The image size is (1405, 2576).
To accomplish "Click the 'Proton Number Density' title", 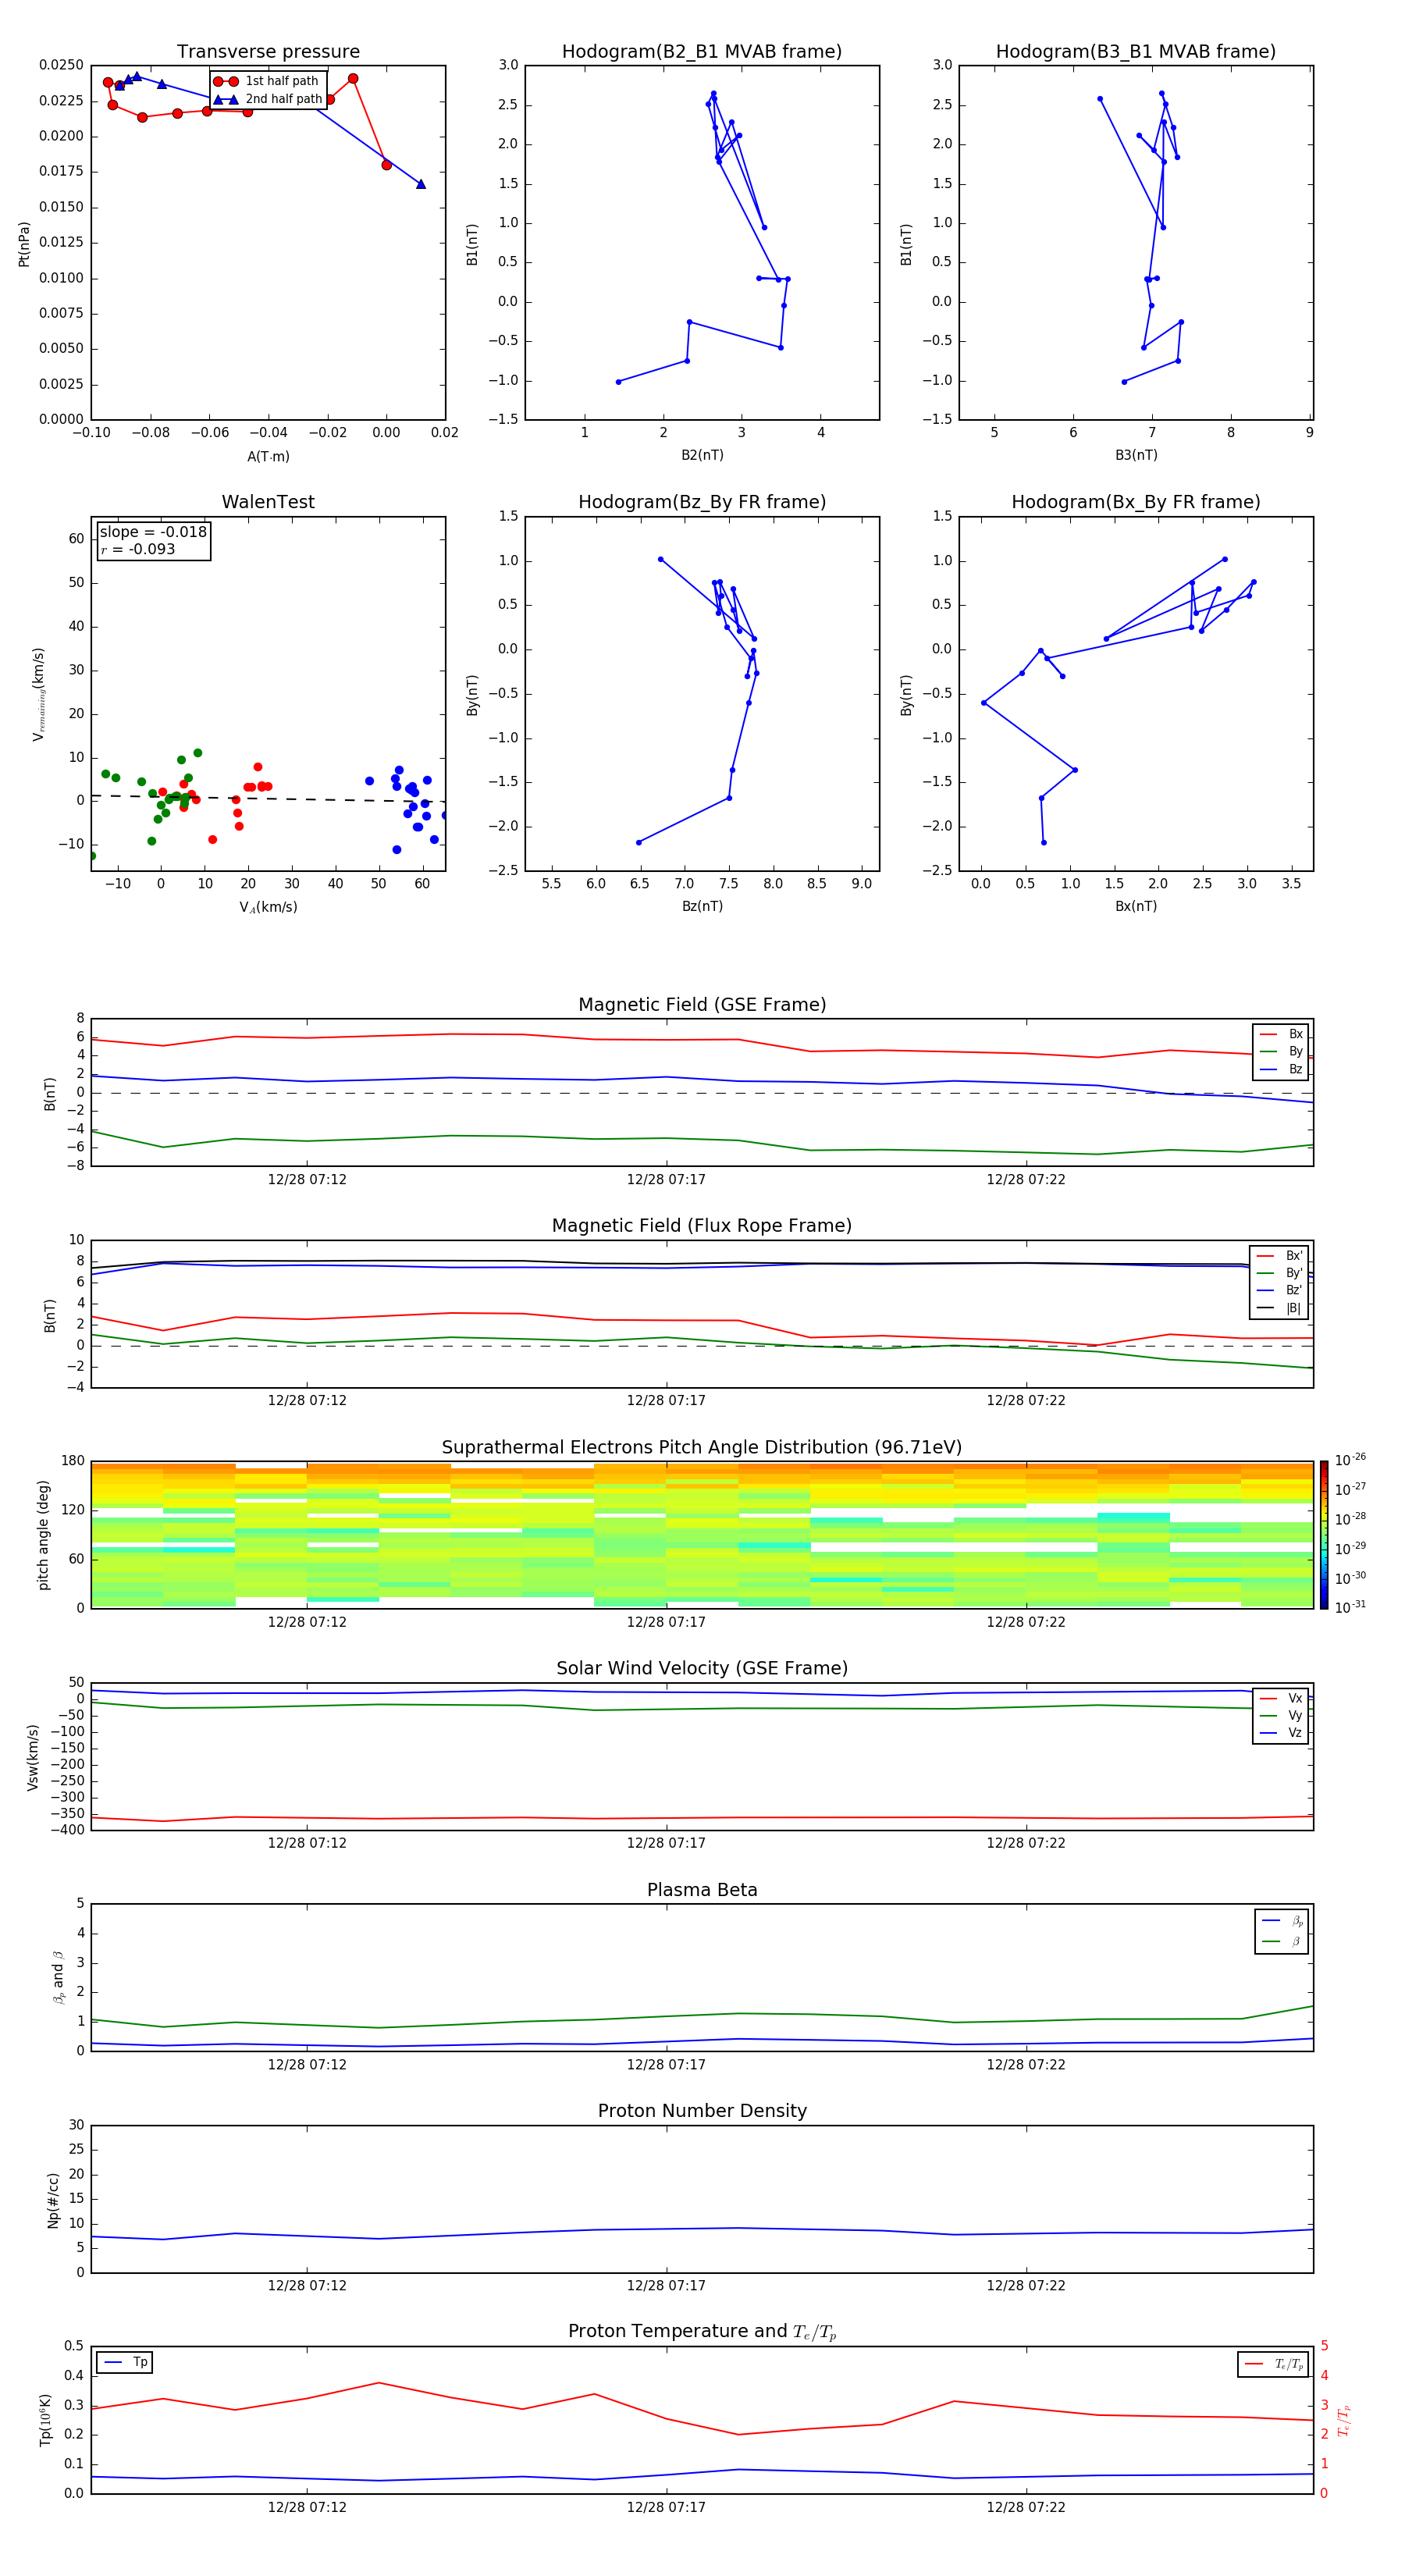I will pos(702,2111).
